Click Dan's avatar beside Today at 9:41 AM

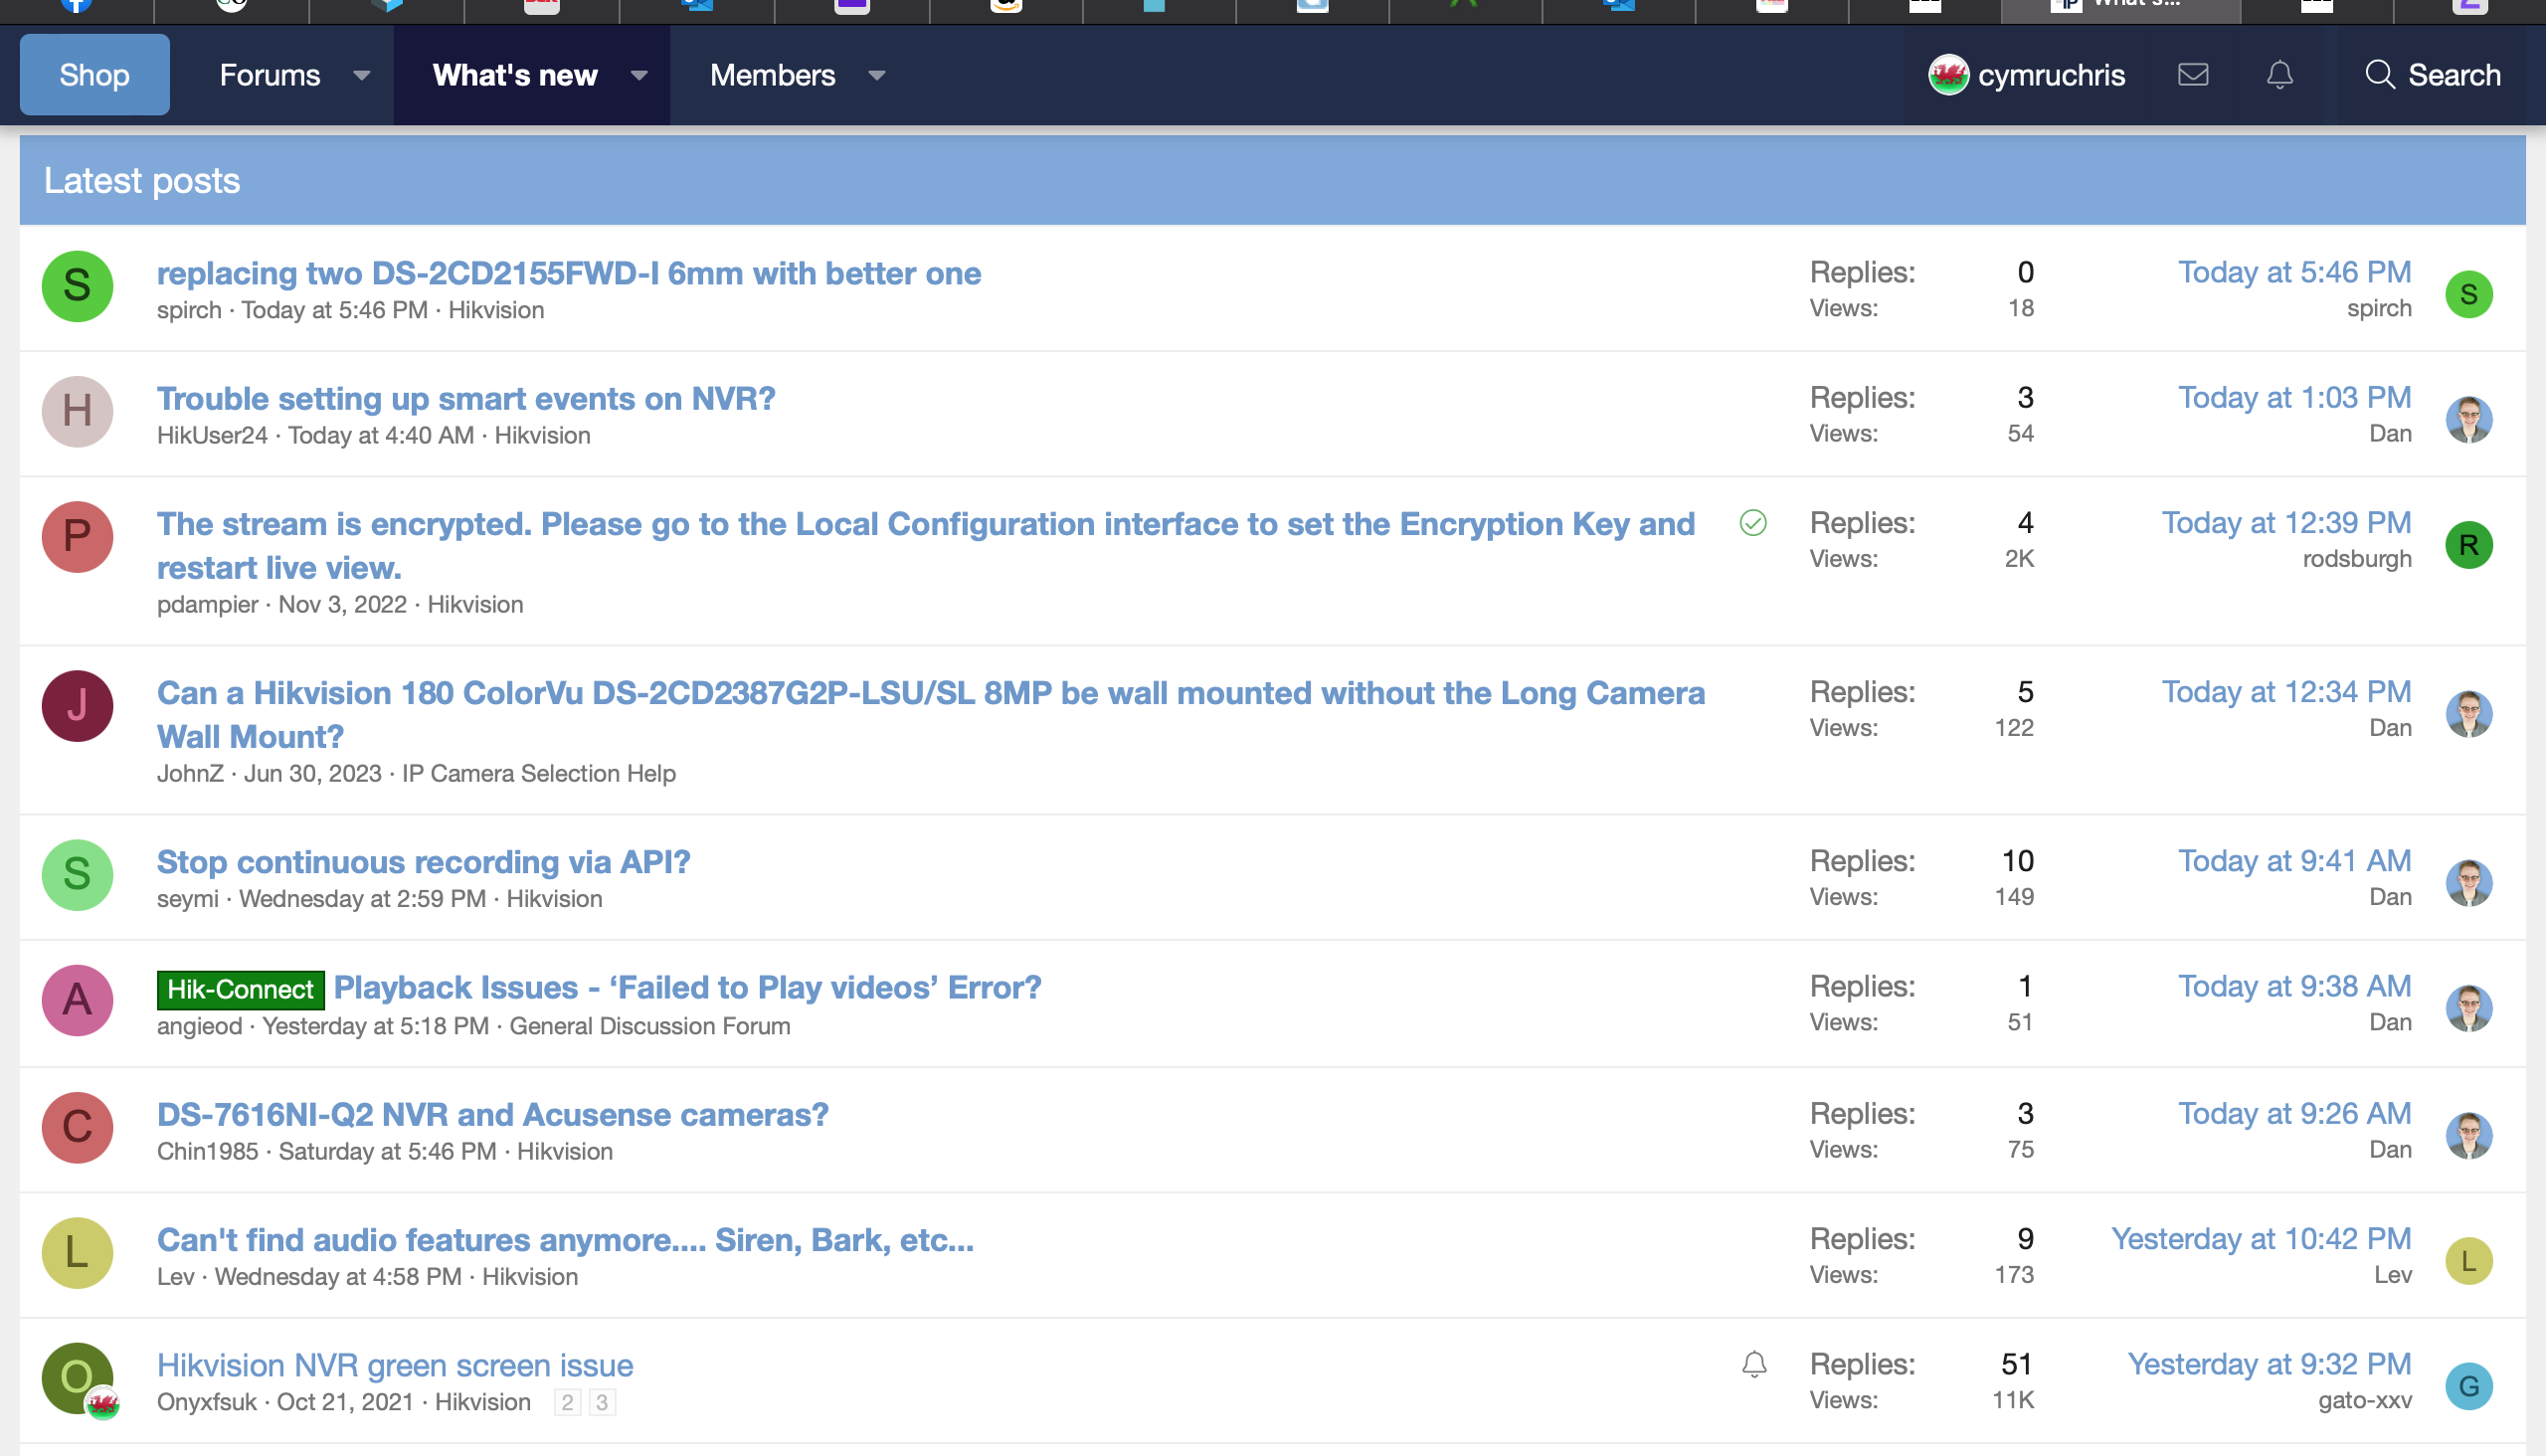click(2469, 883)
